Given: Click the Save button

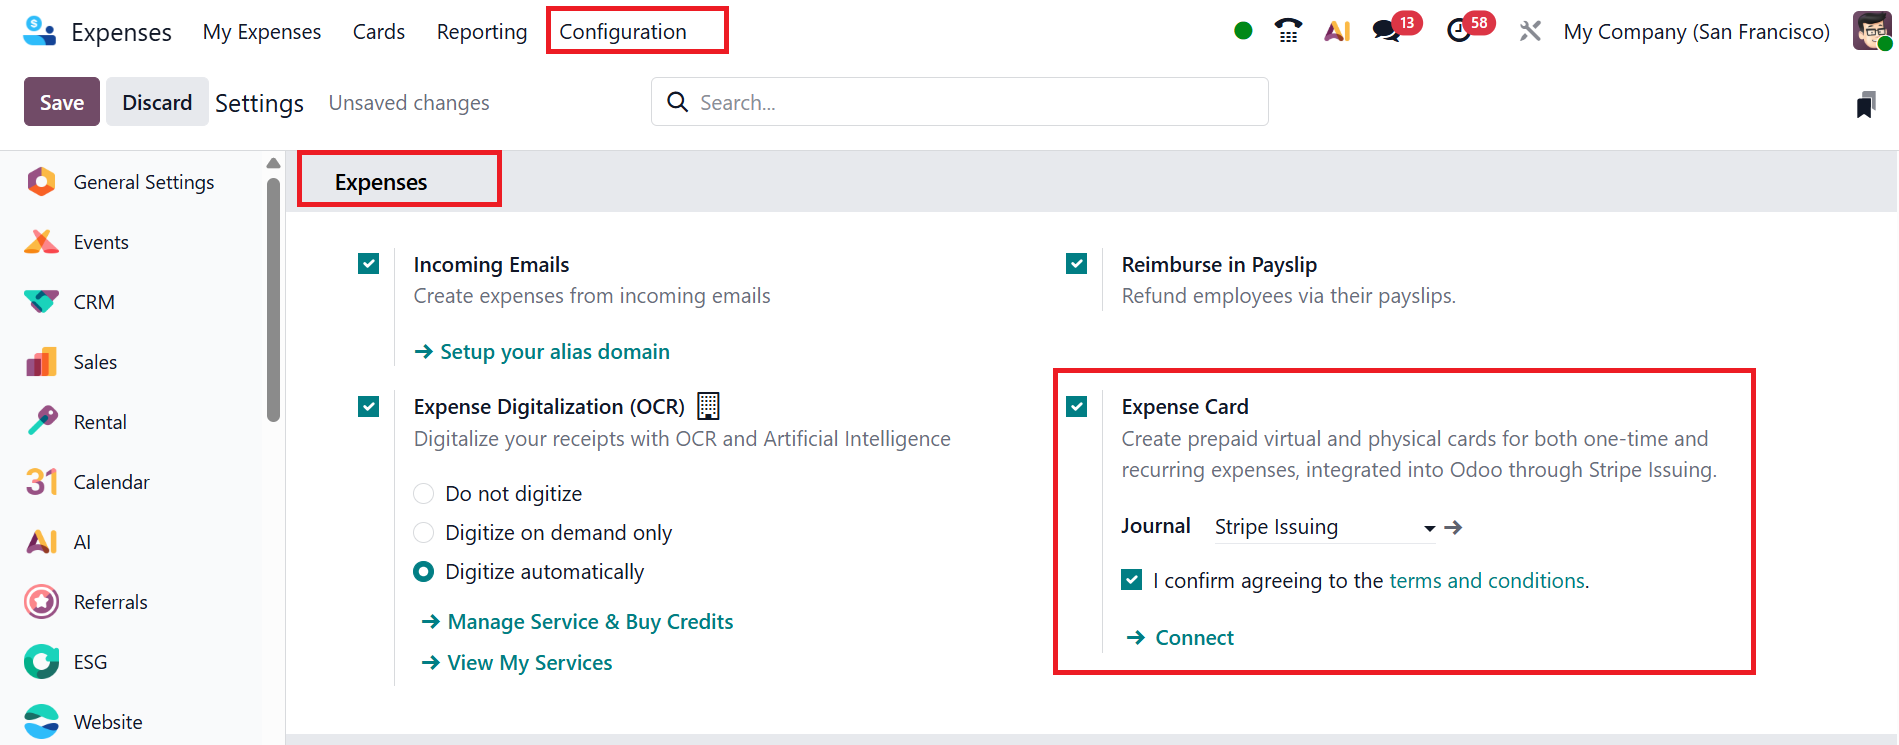Looking at the screenshot, I should click(62, 102).
